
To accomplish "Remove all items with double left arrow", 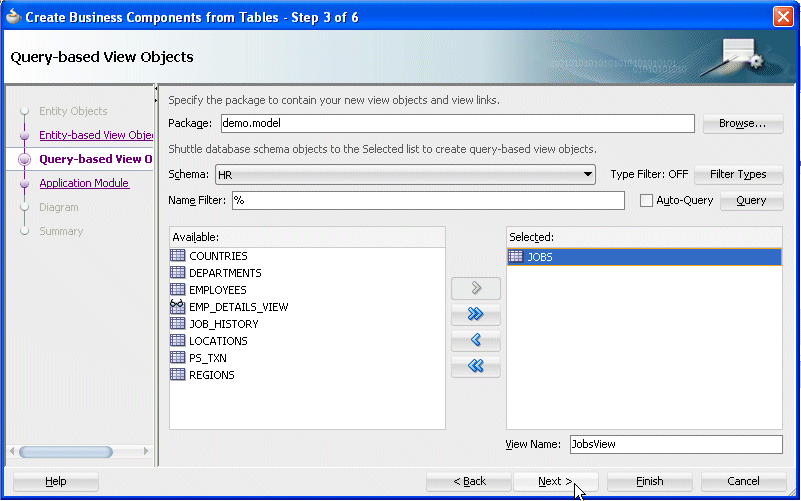I will (476, 366).
